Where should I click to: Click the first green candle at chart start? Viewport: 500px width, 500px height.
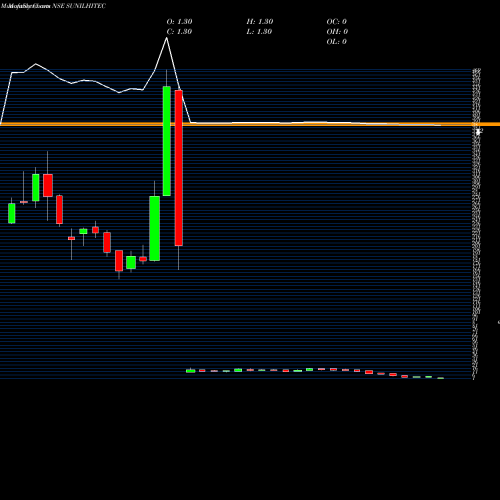pyautogui.click(x=12, y=213)
